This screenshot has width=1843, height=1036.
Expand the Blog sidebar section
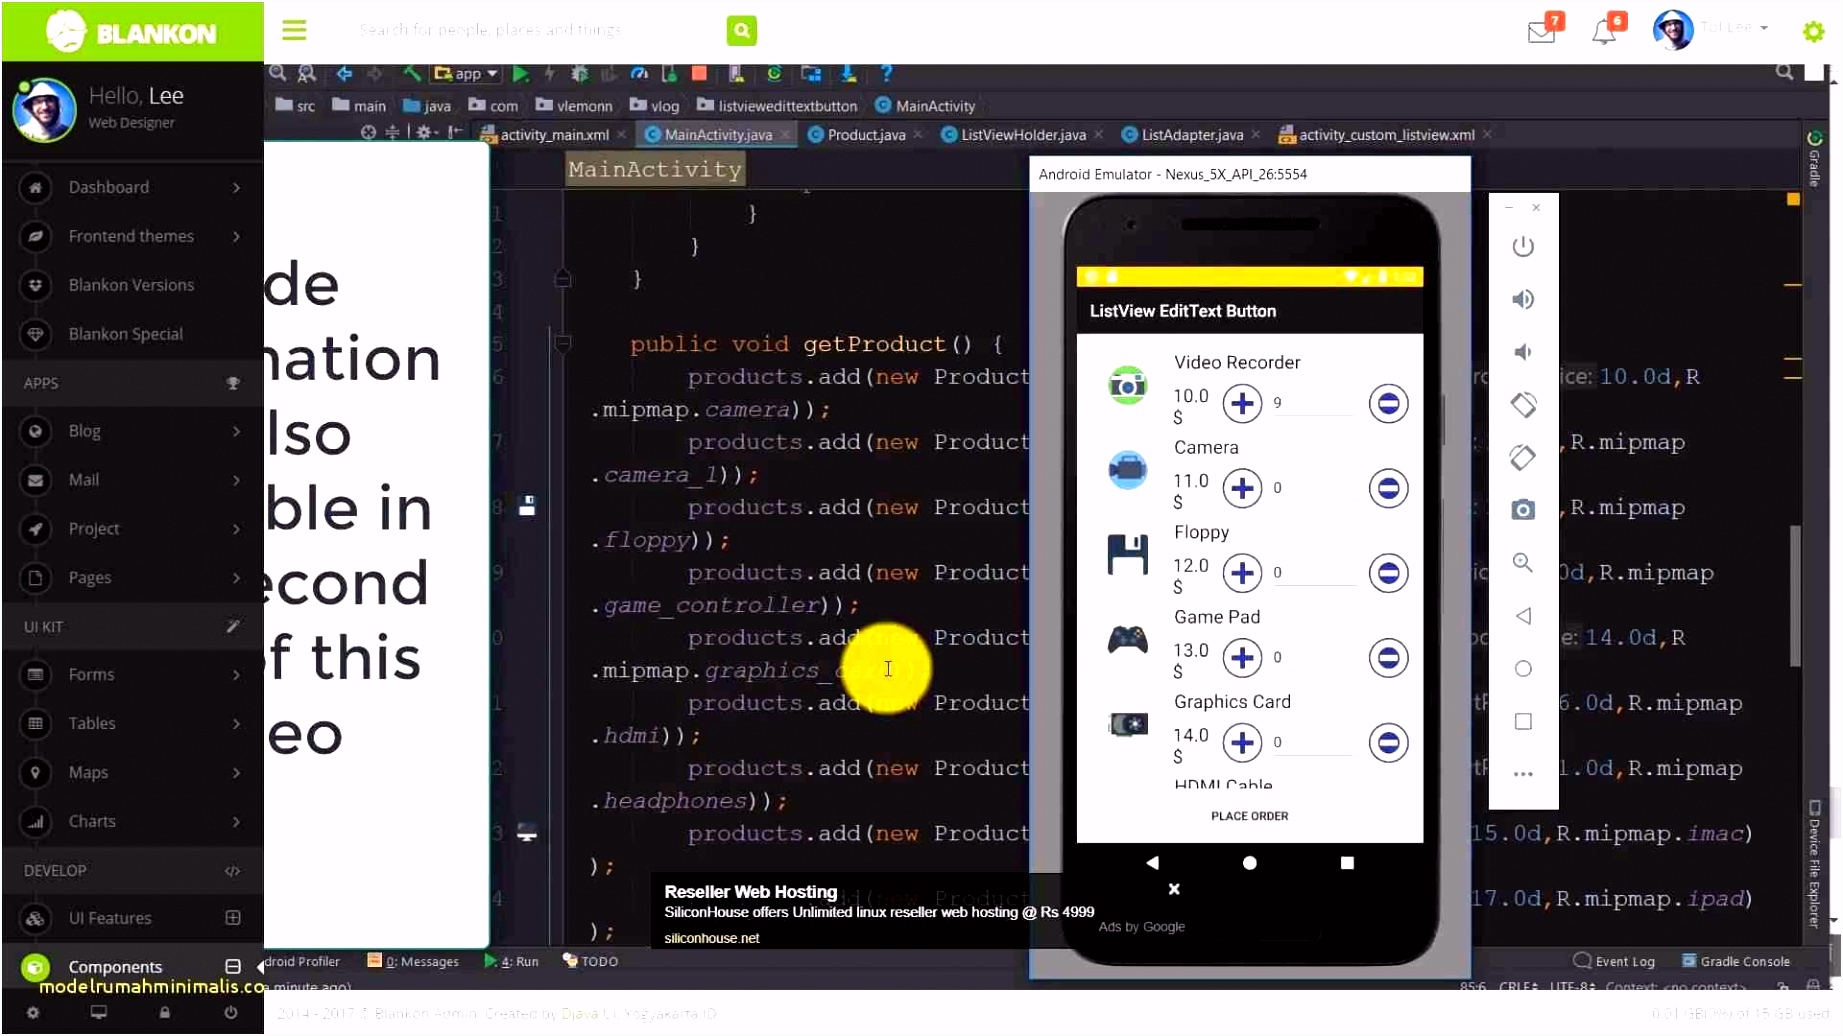[132, 431]
